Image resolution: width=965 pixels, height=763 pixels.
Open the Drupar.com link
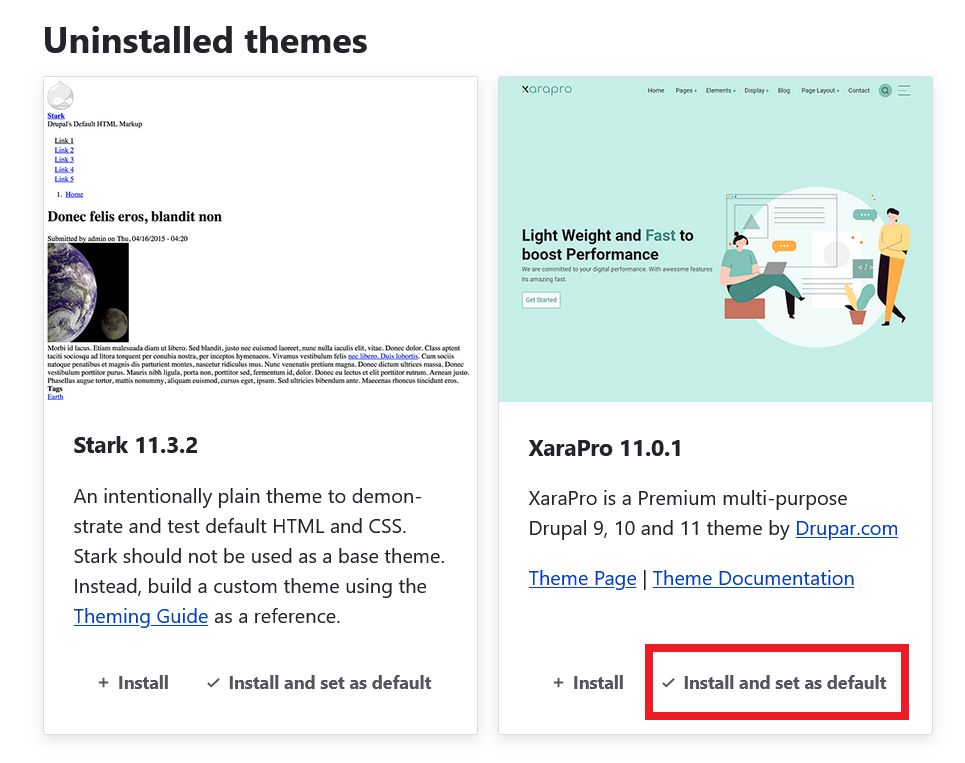click(846, 528)
